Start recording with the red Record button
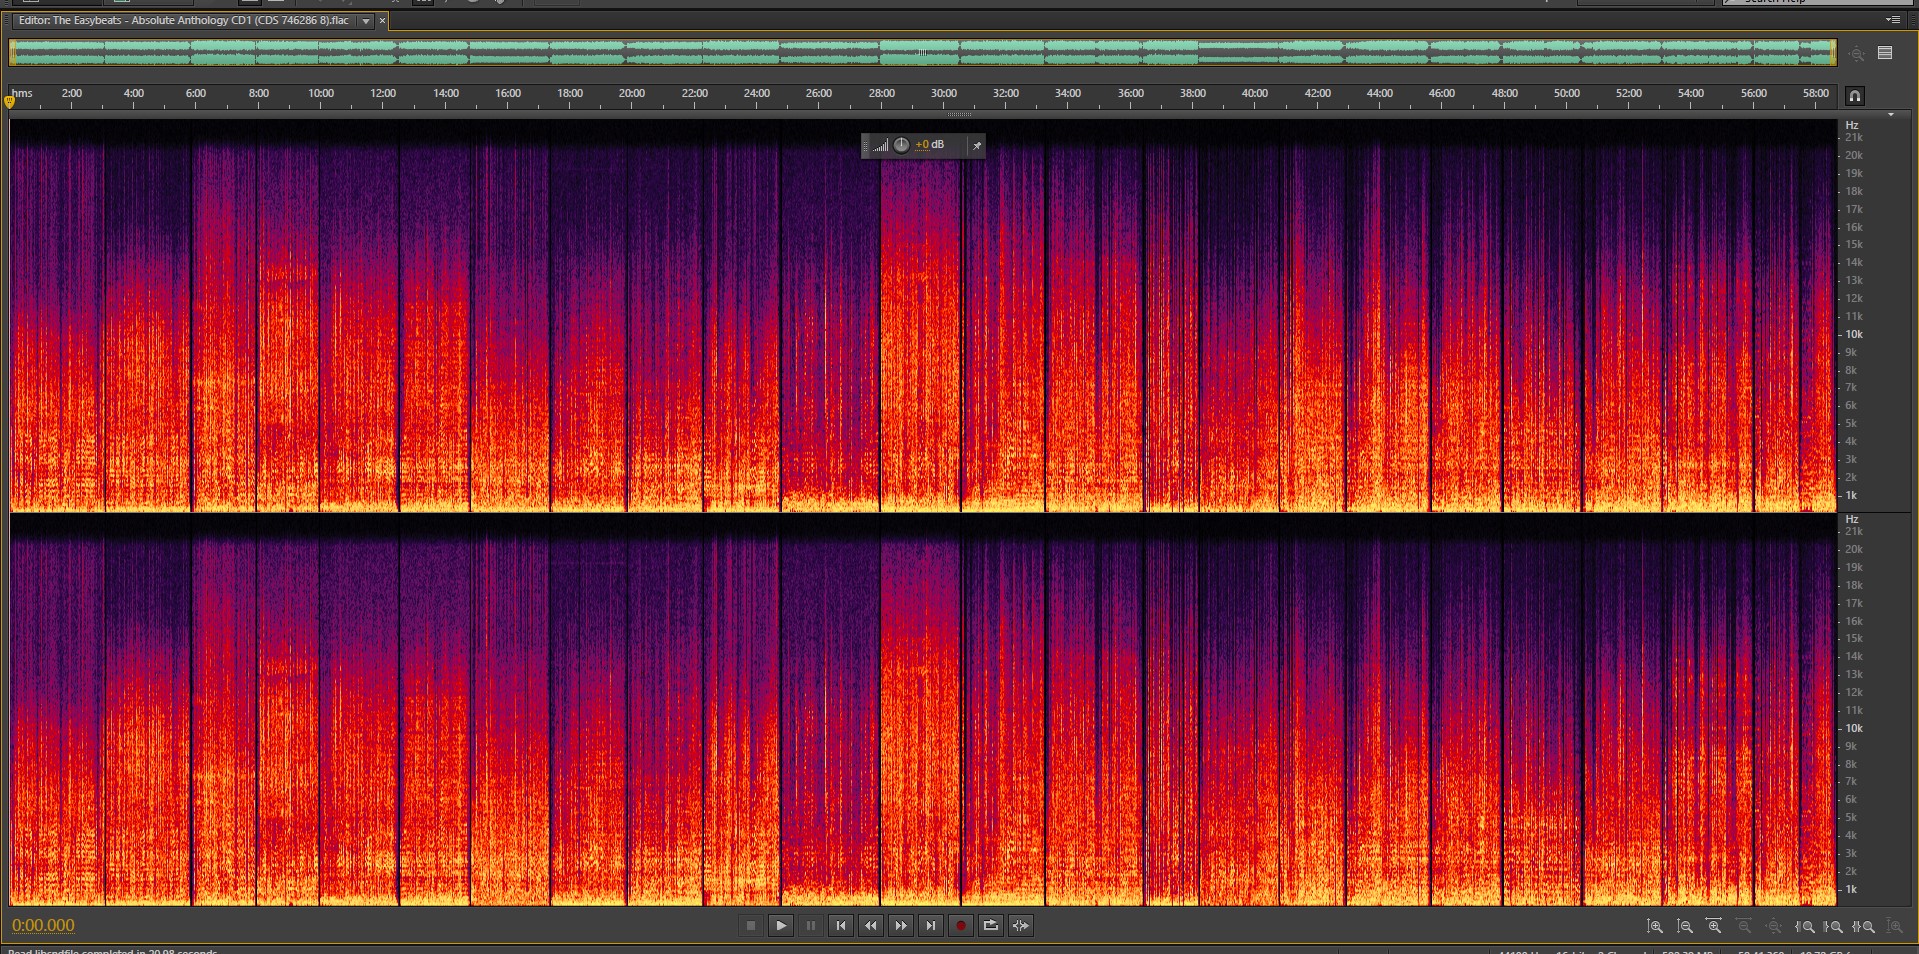1919x954 pixels. 961,926
